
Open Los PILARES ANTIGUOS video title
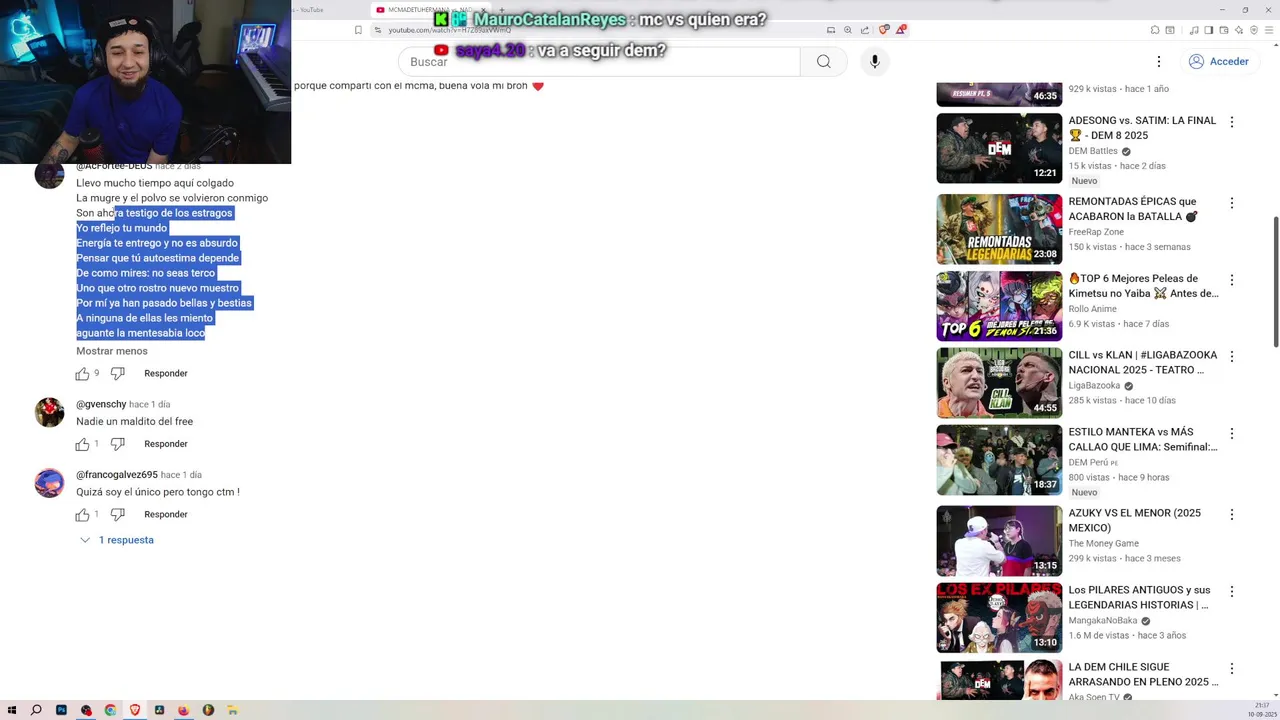point(1139,597)
